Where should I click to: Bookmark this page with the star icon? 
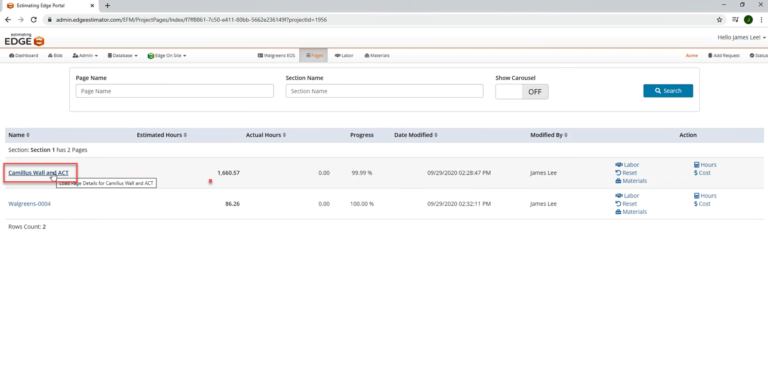tap(720, 20)
